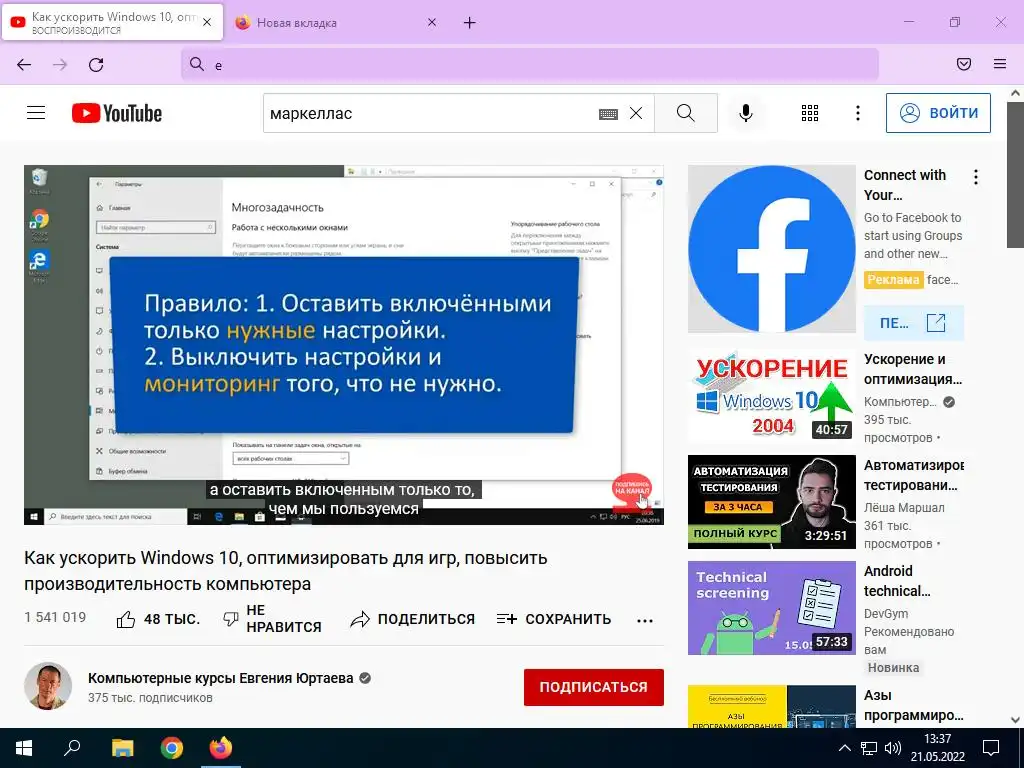Open a new browser tab

[x=470, y=23]
